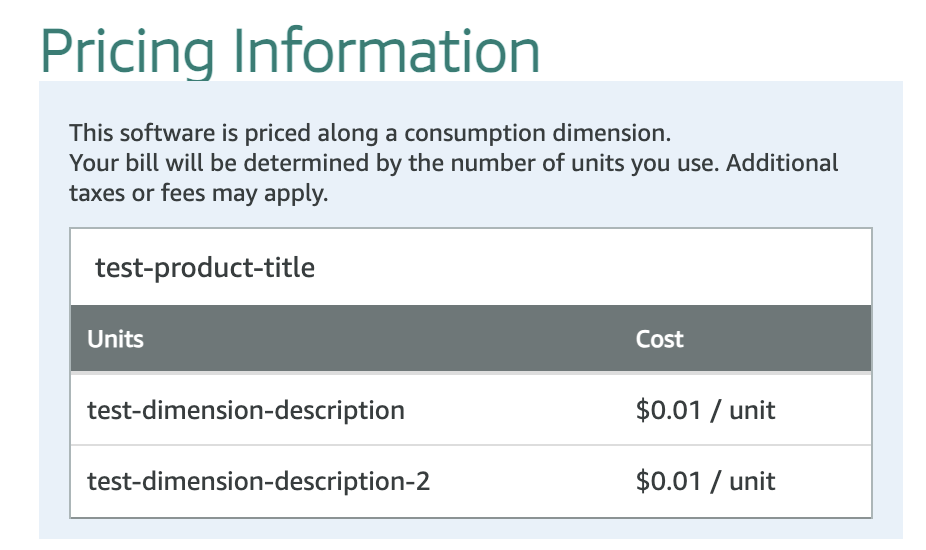The width and height of the screenshot is (926, 550).
Task: Select the test-dimension-description row label
Action: point(246,410)
